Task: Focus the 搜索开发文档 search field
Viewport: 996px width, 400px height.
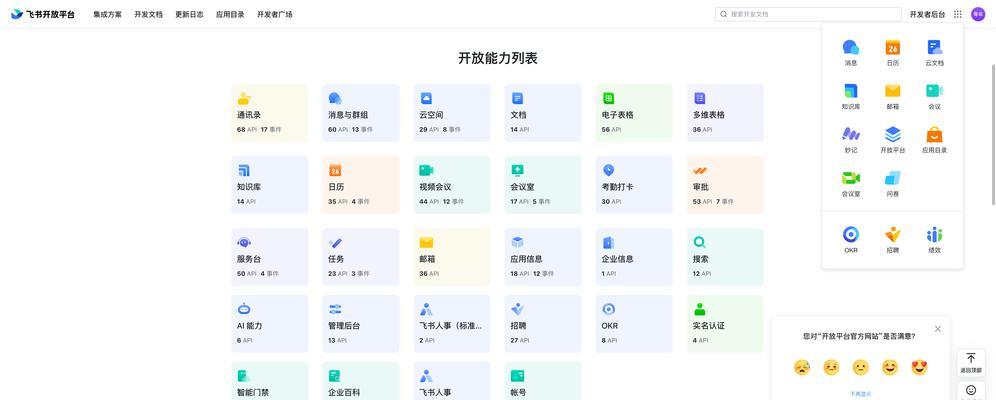Action: (808, 14)
